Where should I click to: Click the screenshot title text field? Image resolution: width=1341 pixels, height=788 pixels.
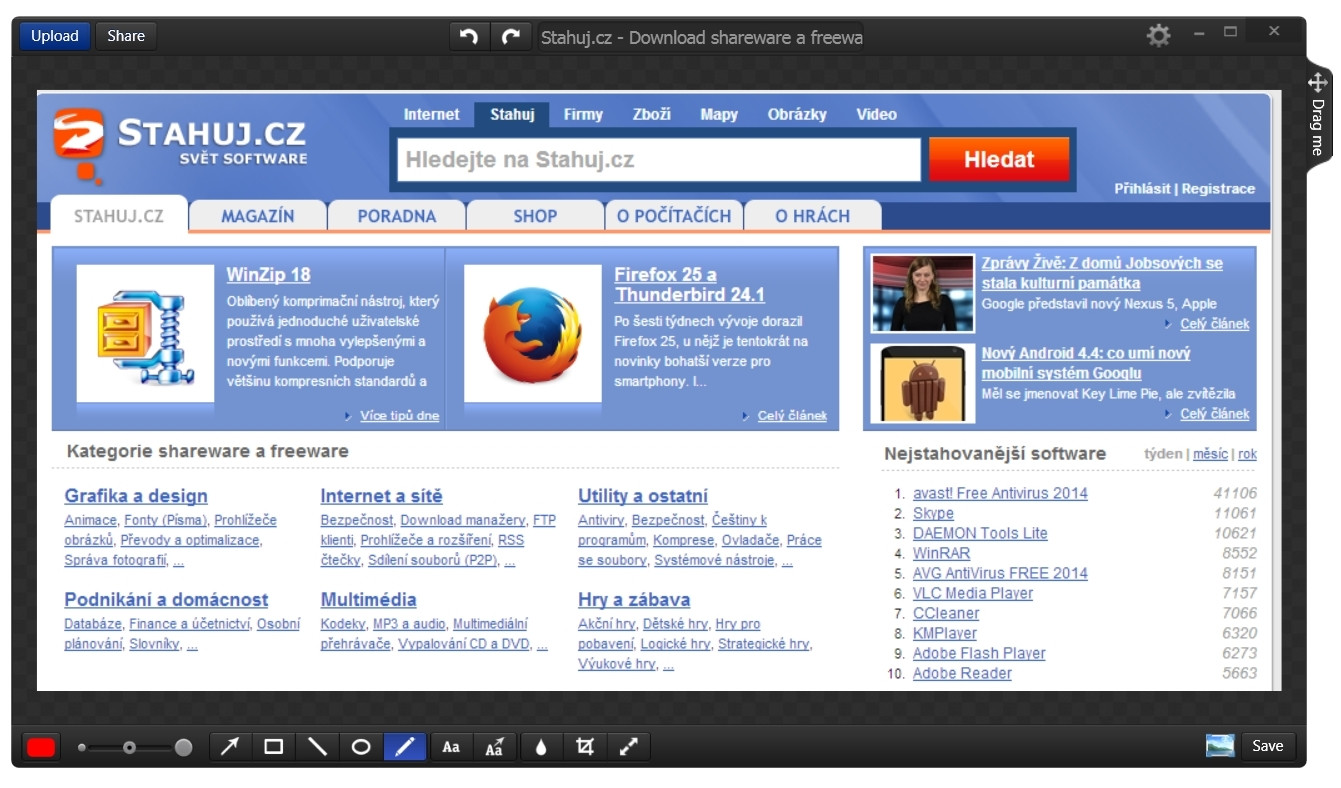tap(700, 37)
